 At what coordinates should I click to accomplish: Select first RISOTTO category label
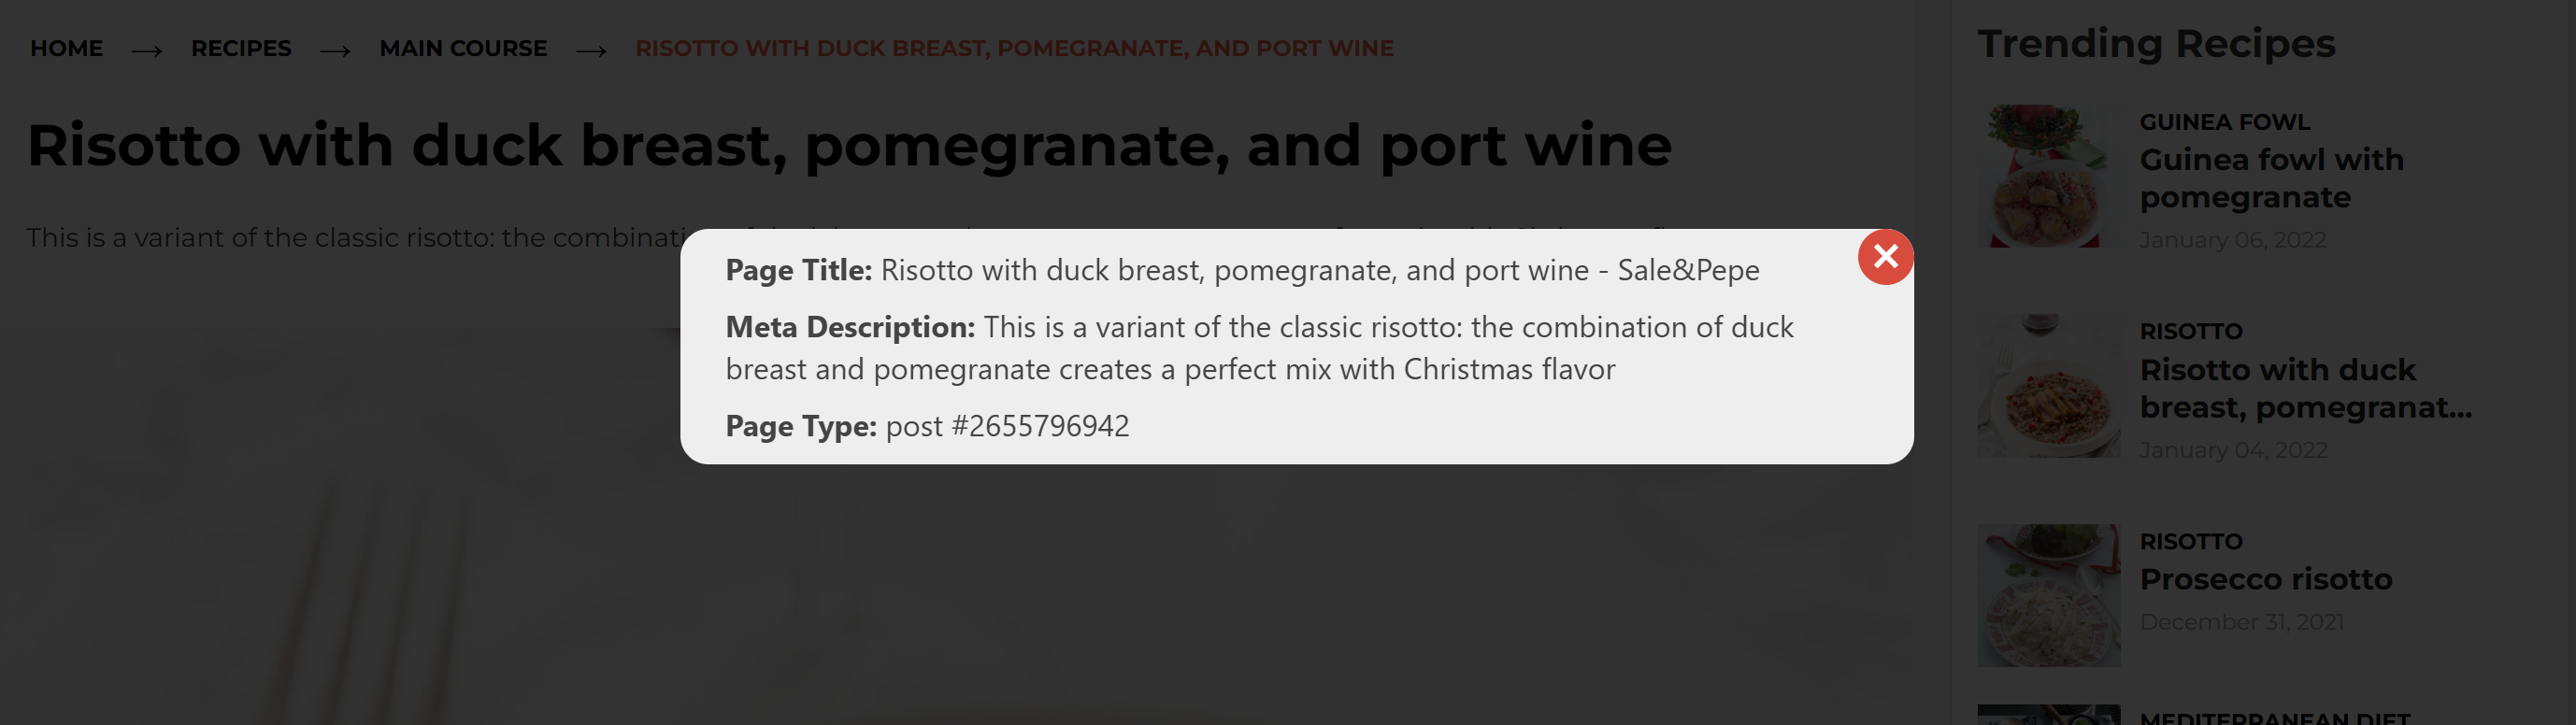tap(2190, 331)
